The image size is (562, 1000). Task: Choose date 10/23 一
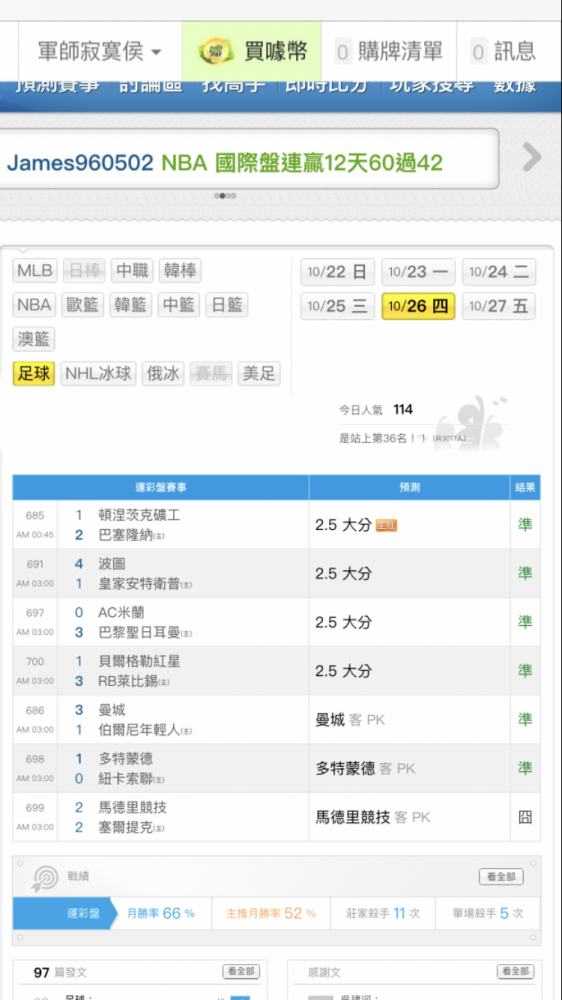point(418,272)
